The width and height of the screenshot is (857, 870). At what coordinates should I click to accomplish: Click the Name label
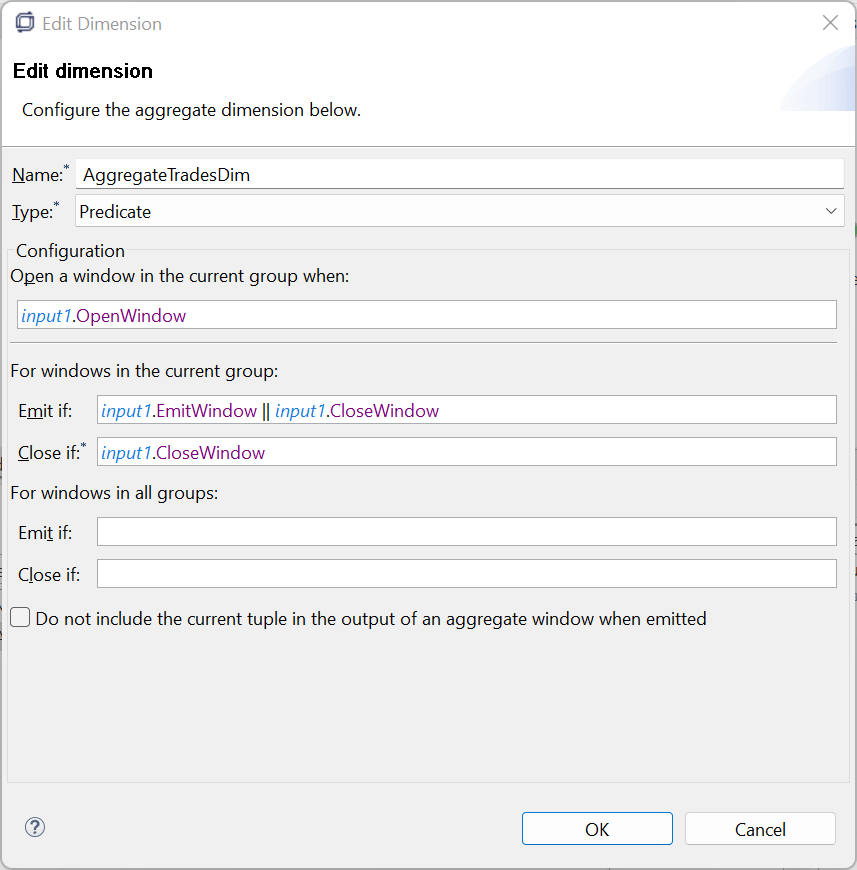(x=36, y=175)
